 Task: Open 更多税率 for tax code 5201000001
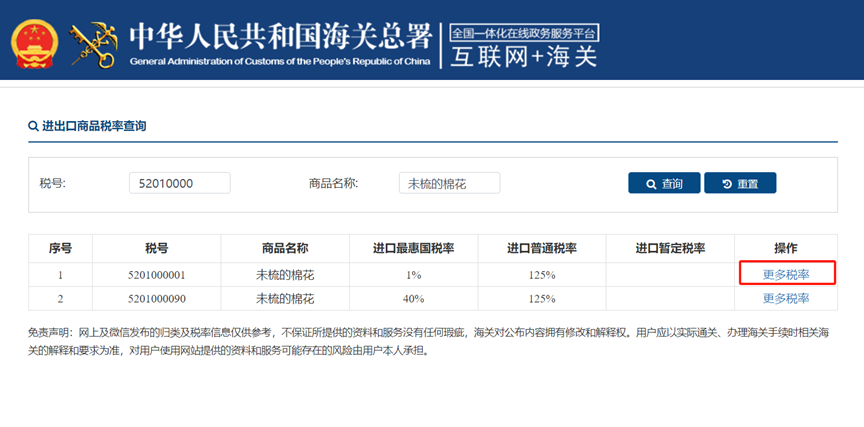[786, 274]
